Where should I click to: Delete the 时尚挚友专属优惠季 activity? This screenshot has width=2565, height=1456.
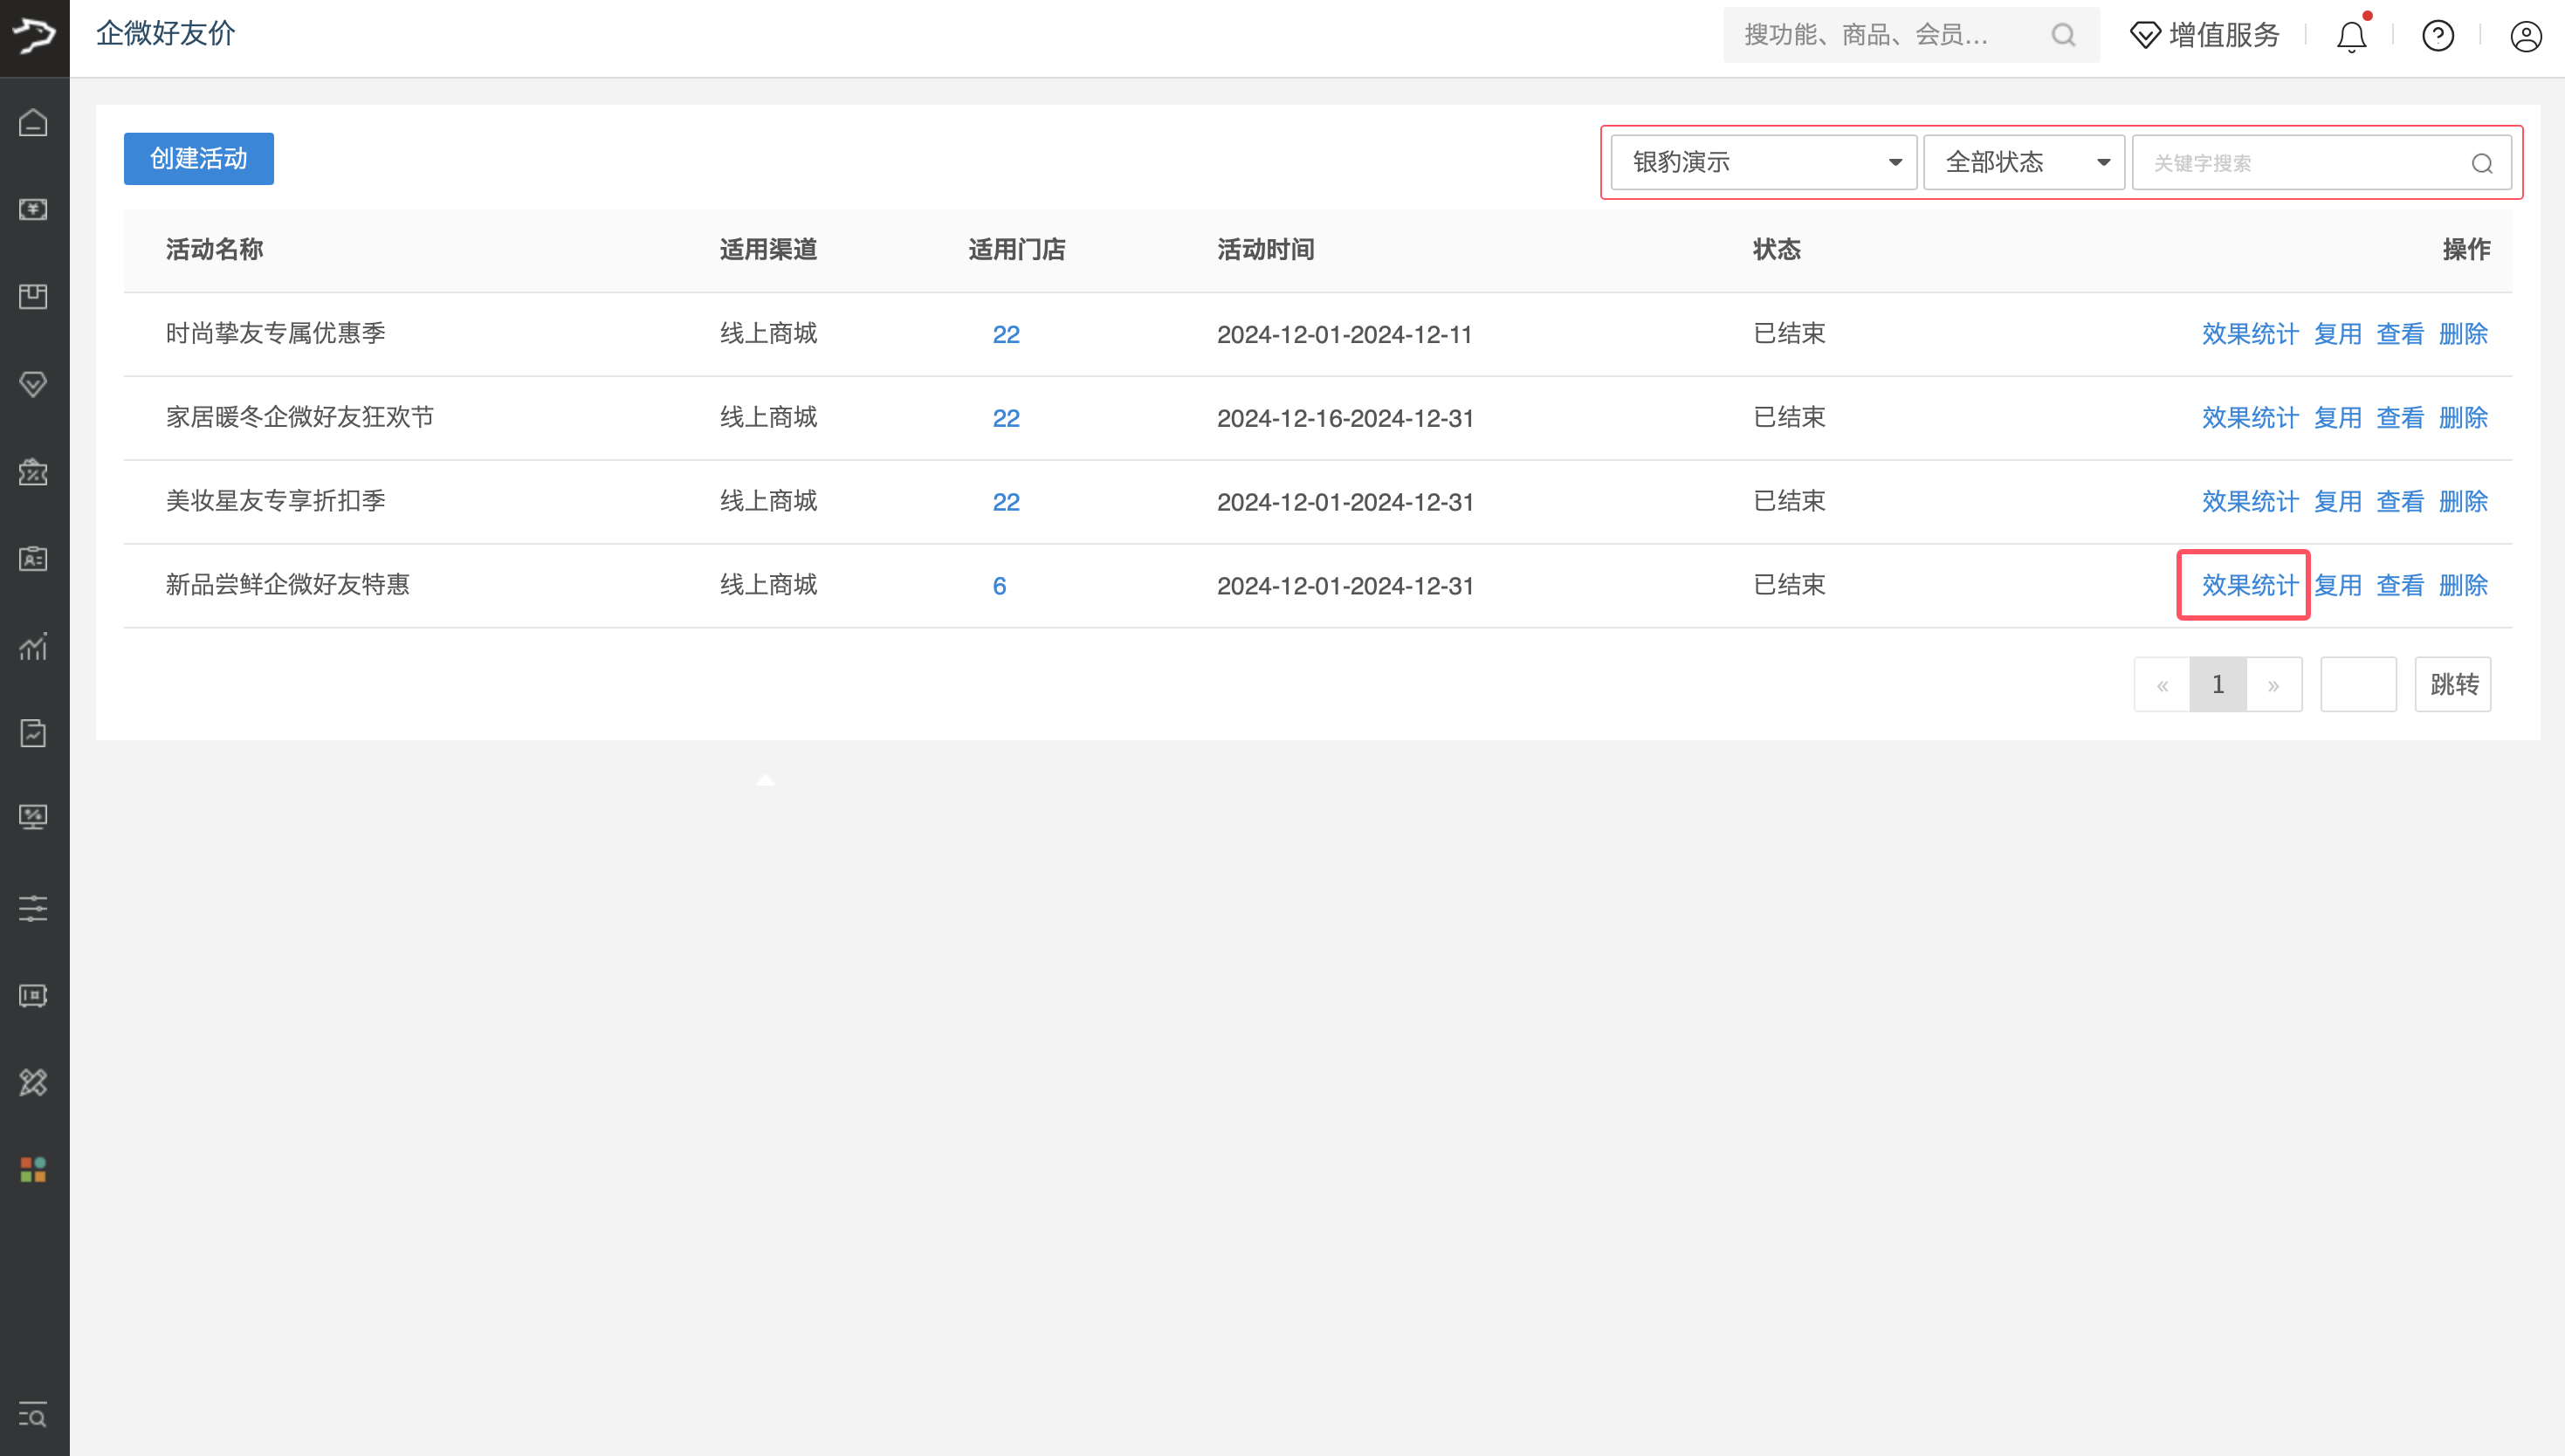coord(2462,334)
